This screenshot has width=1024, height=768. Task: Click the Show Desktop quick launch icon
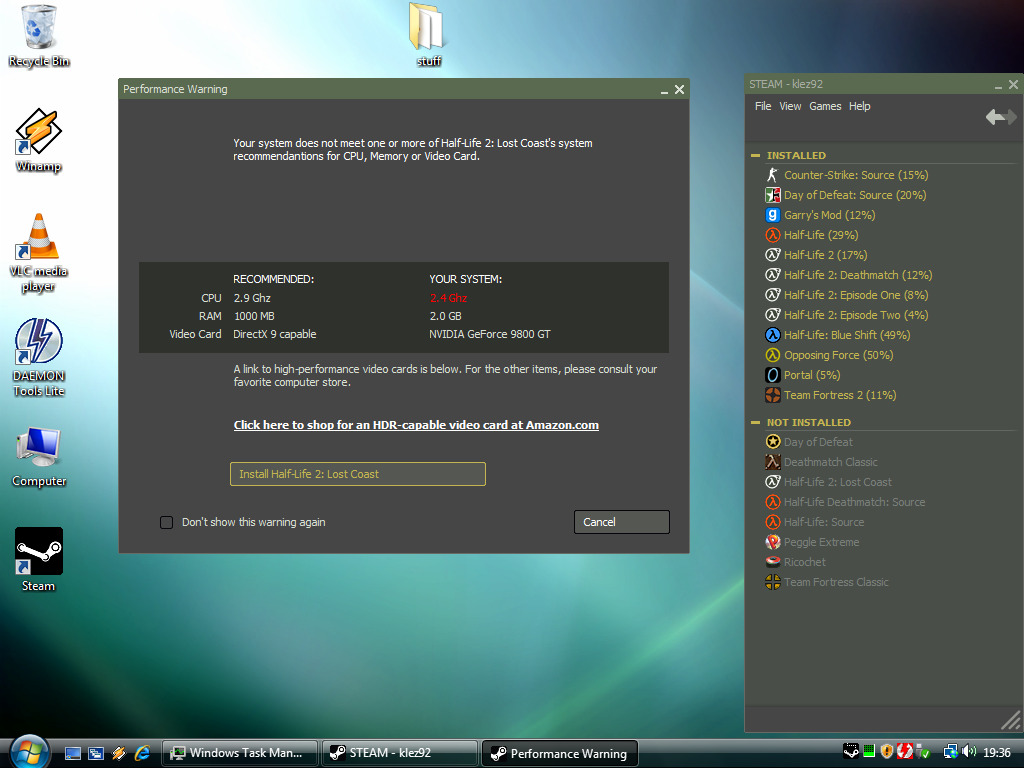coord(72,753)
